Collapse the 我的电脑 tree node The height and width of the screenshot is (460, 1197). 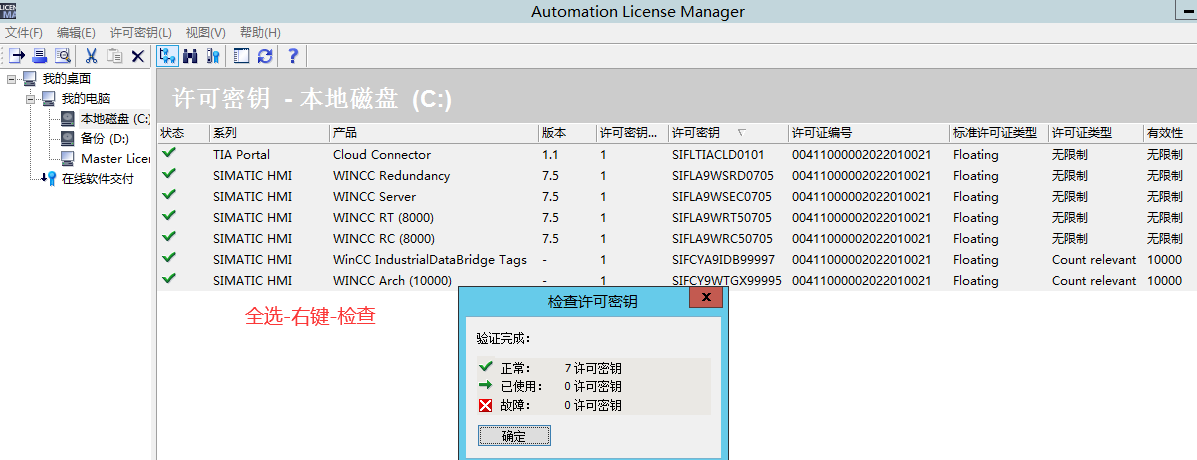pos(31,98)
